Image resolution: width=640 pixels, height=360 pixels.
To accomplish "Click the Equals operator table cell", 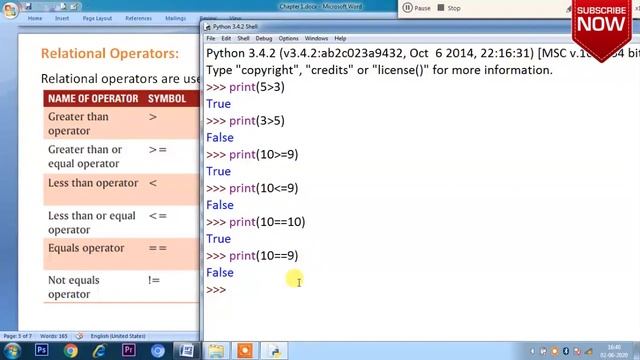I will [86, 248].
